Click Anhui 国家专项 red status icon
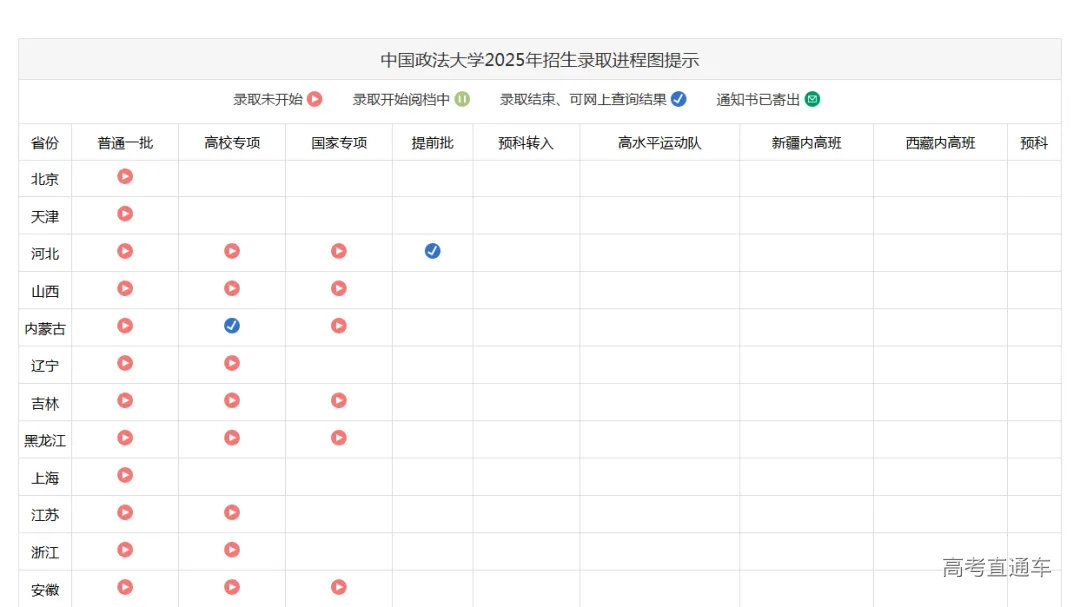 click(x=339, y=587)
